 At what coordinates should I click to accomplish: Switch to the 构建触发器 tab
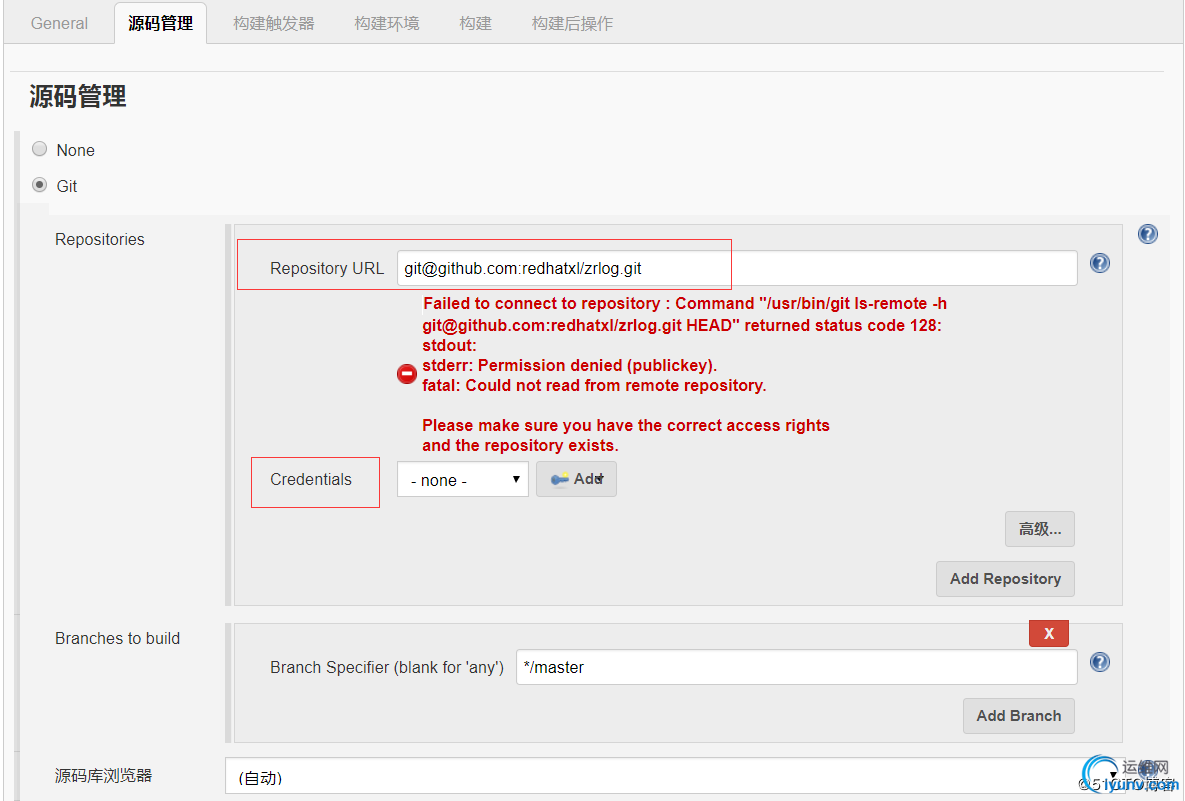(274, 23)
